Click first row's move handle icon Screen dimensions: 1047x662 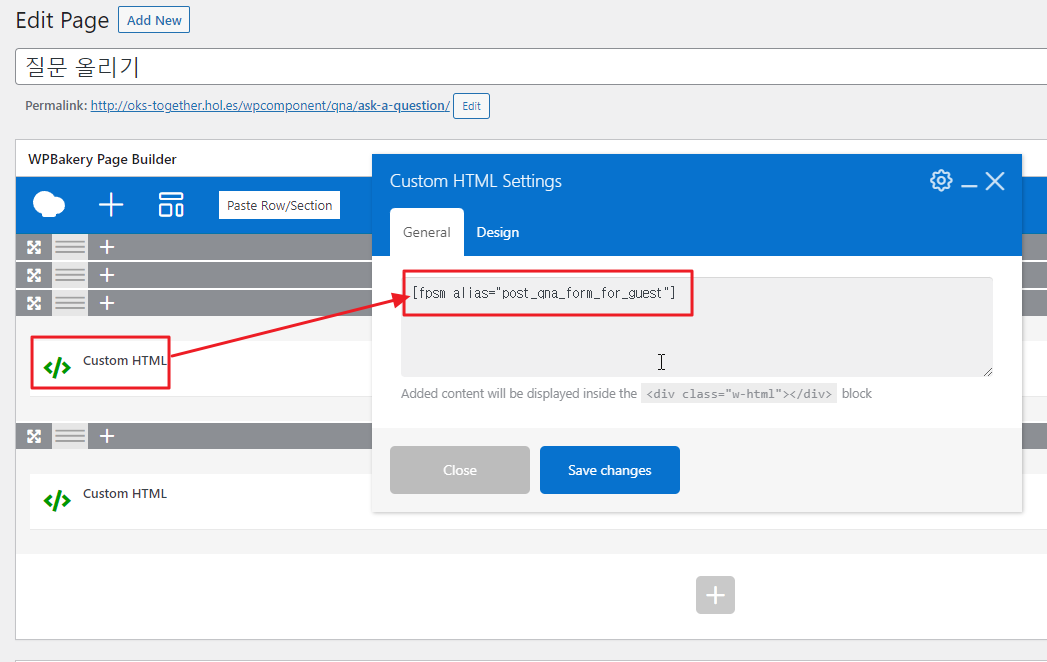34,247
